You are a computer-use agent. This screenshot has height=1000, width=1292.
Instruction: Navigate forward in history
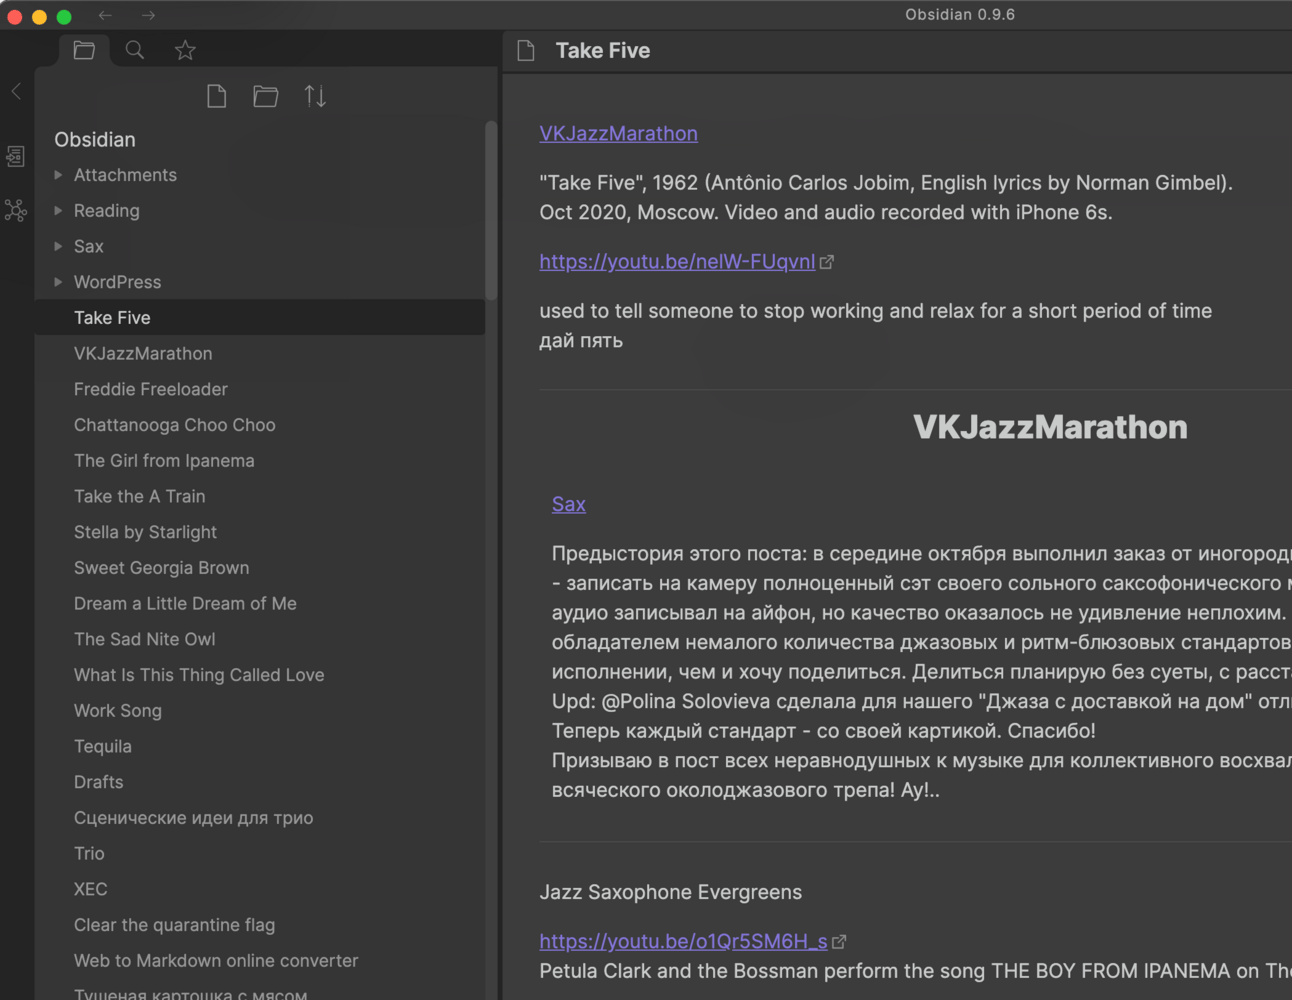coord(148,15)
